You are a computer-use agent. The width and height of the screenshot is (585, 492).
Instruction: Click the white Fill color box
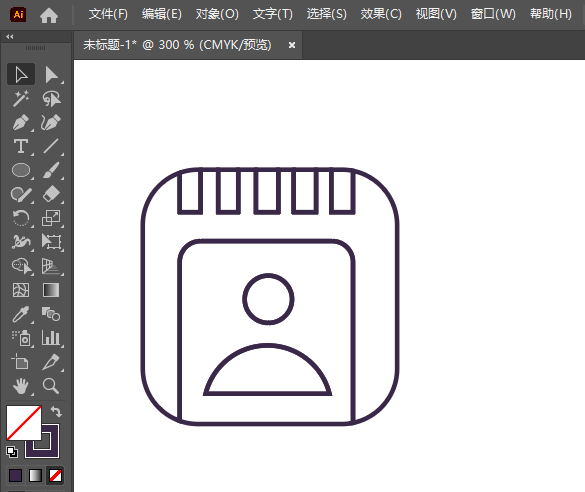(x=24, y=423)
